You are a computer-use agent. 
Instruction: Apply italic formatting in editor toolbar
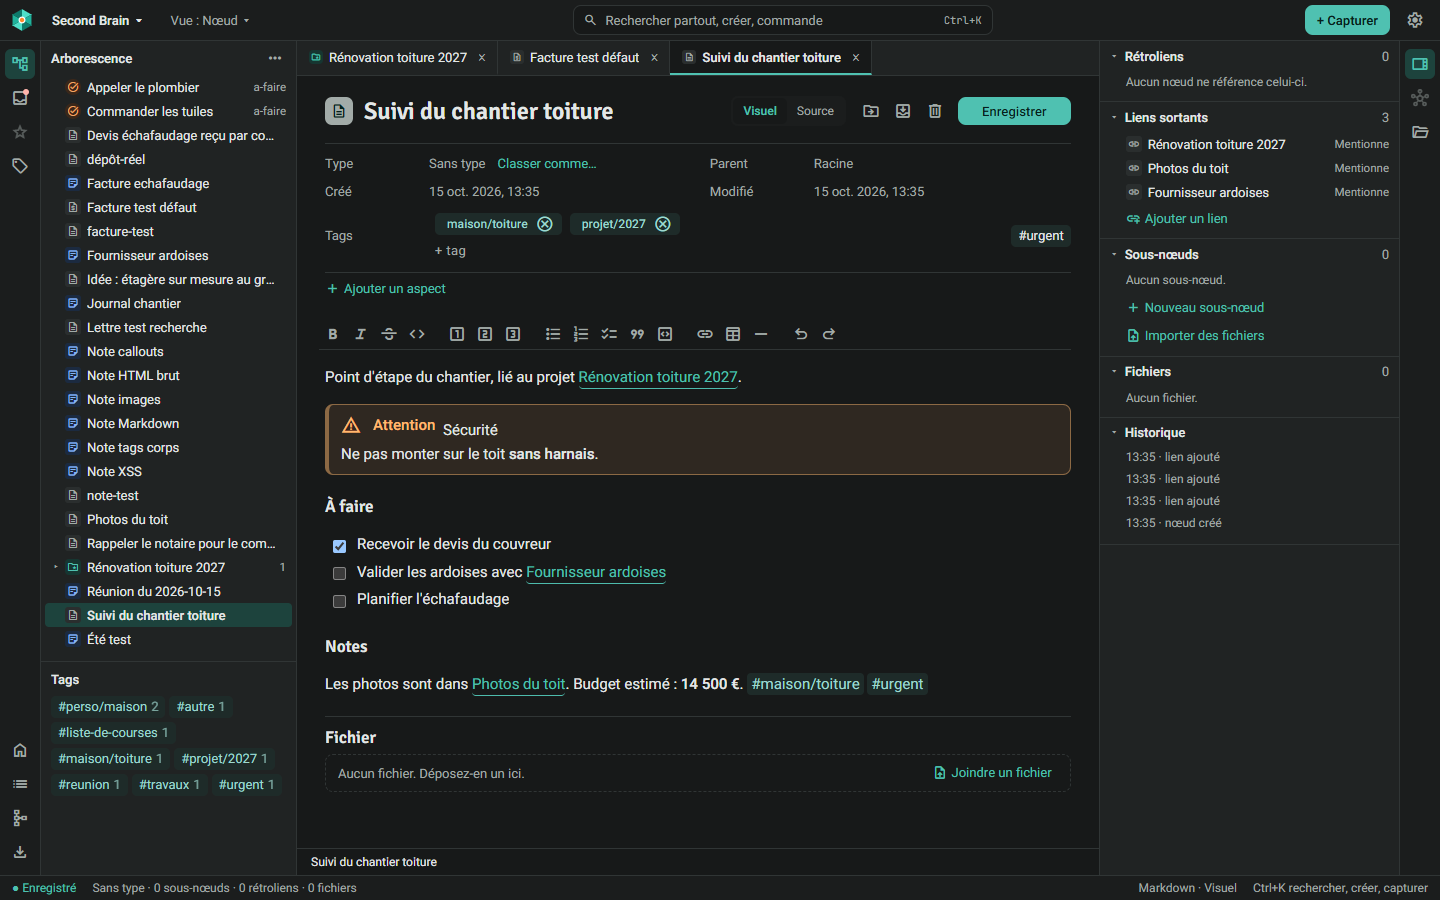coord(361,334)
